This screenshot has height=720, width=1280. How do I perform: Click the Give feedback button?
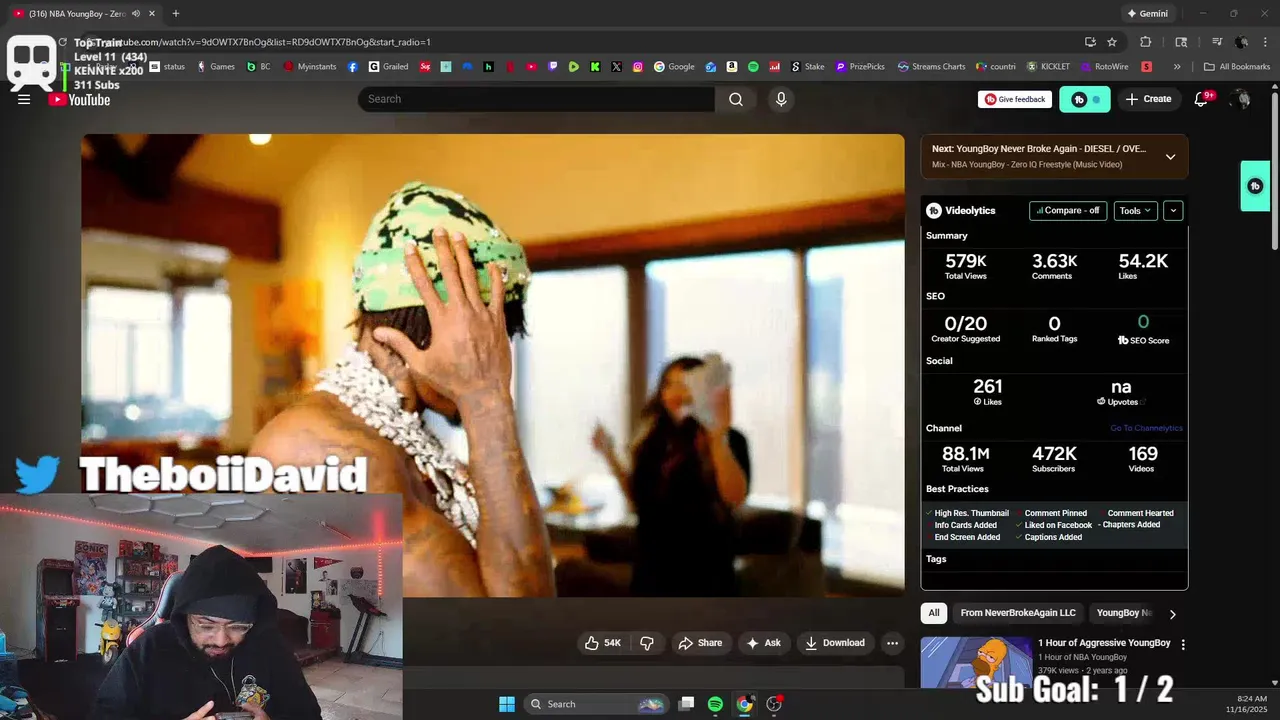[1015, 99]
